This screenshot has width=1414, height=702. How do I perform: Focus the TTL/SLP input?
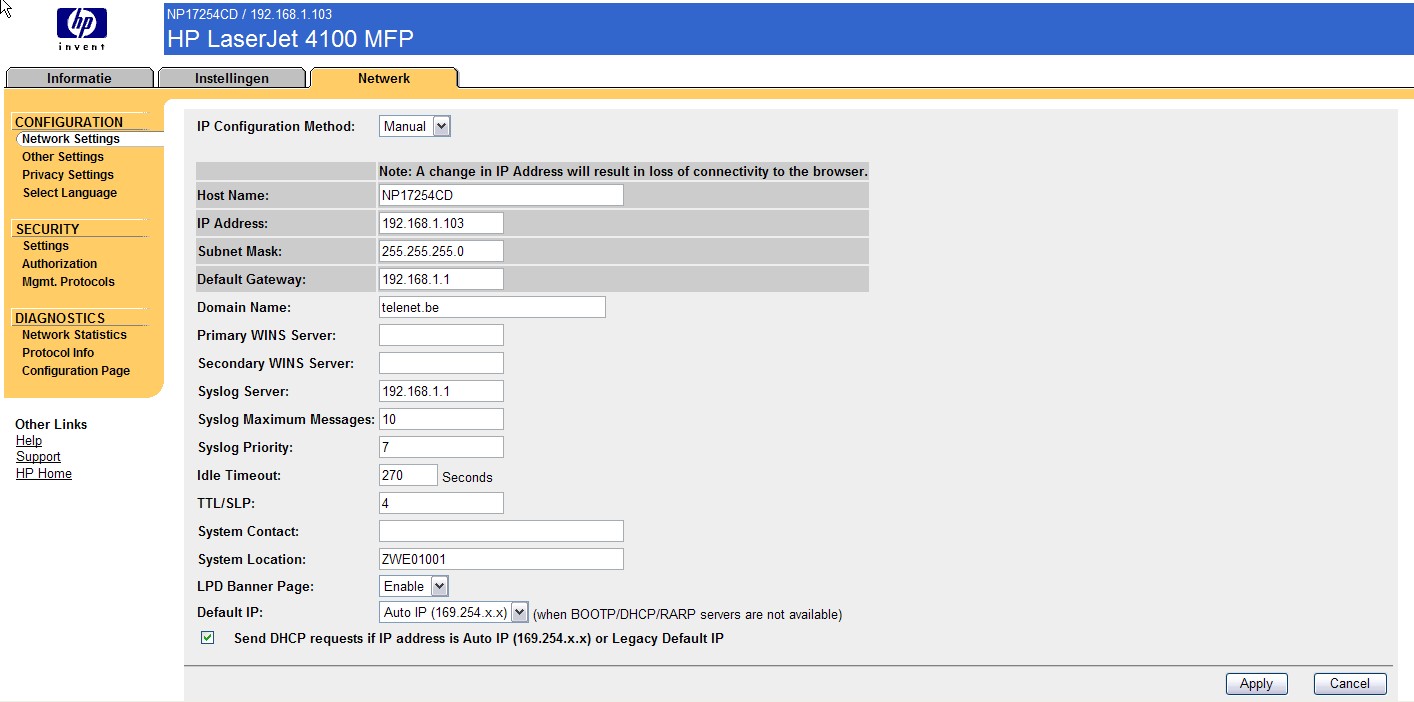(x=441, y=503)
